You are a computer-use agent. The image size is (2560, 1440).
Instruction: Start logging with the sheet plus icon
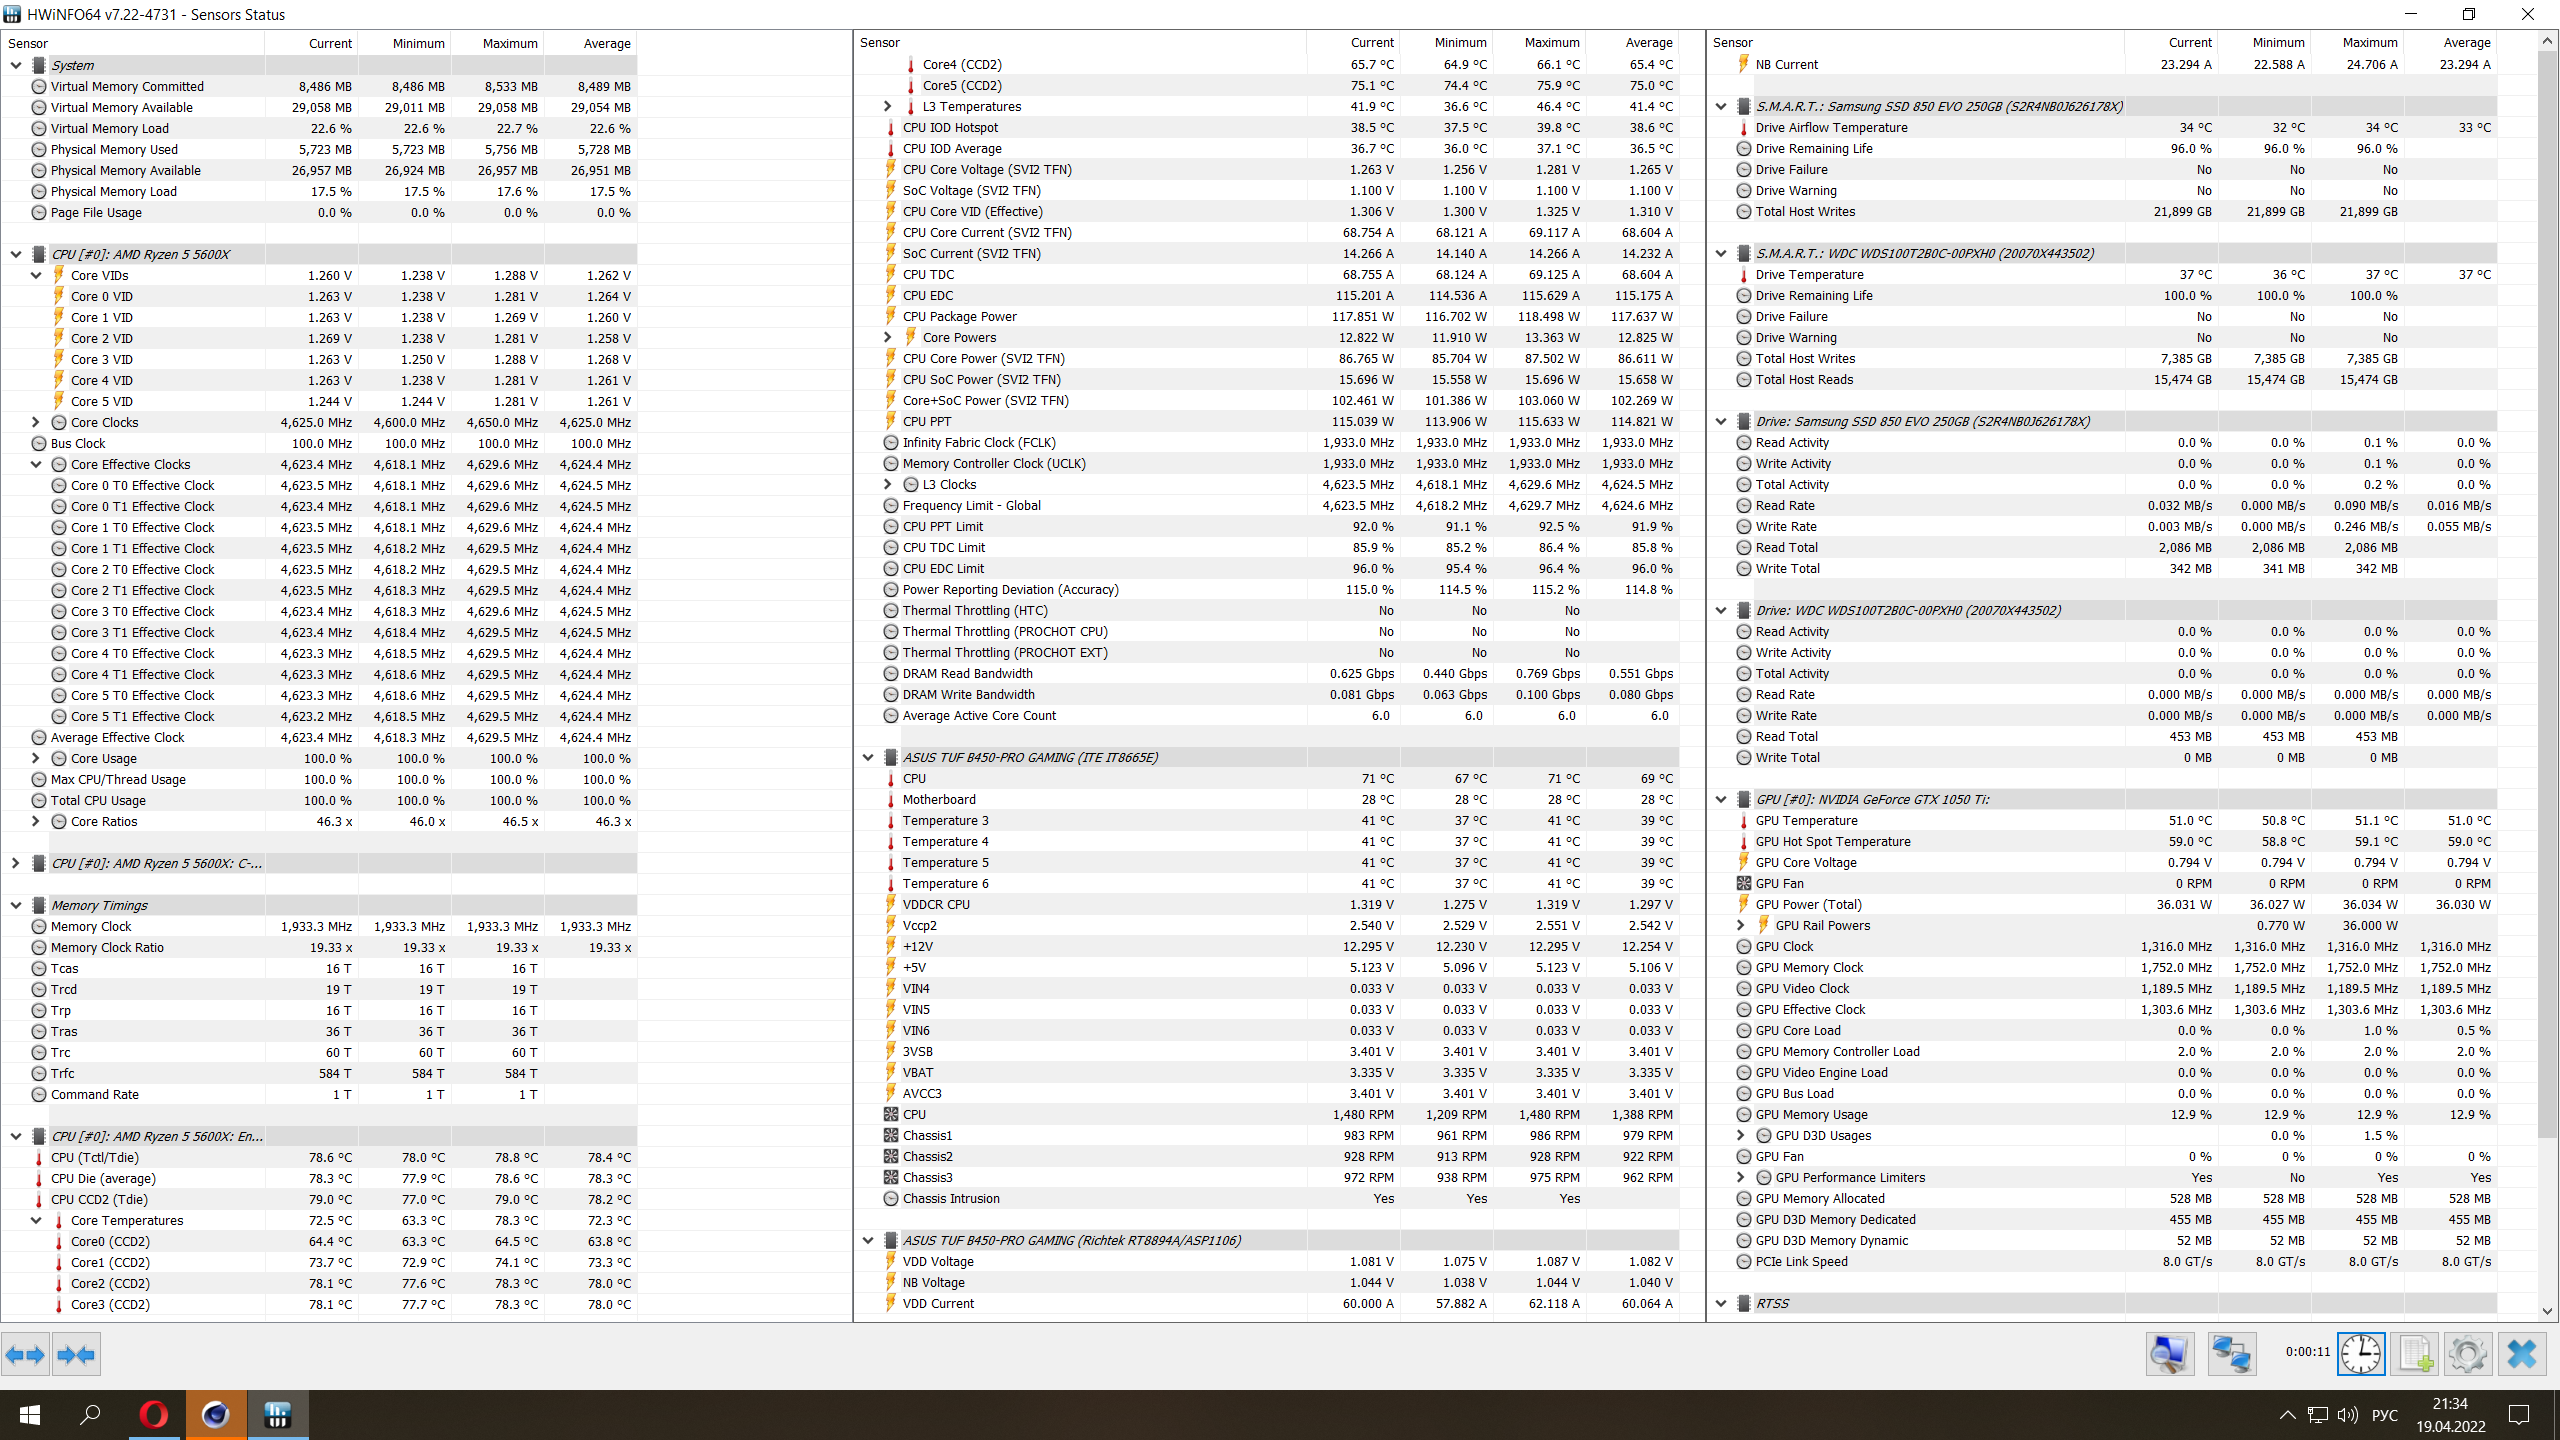coord(2415,1355)
